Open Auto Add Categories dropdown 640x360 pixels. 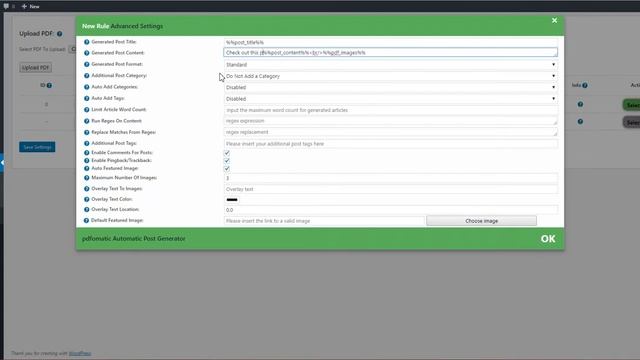click(x=391, y=87)
